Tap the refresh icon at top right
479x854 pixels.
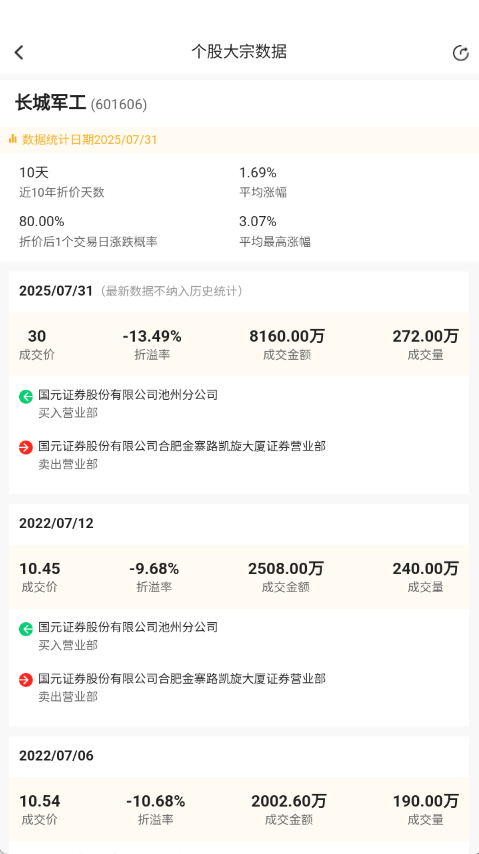(460, 53)
